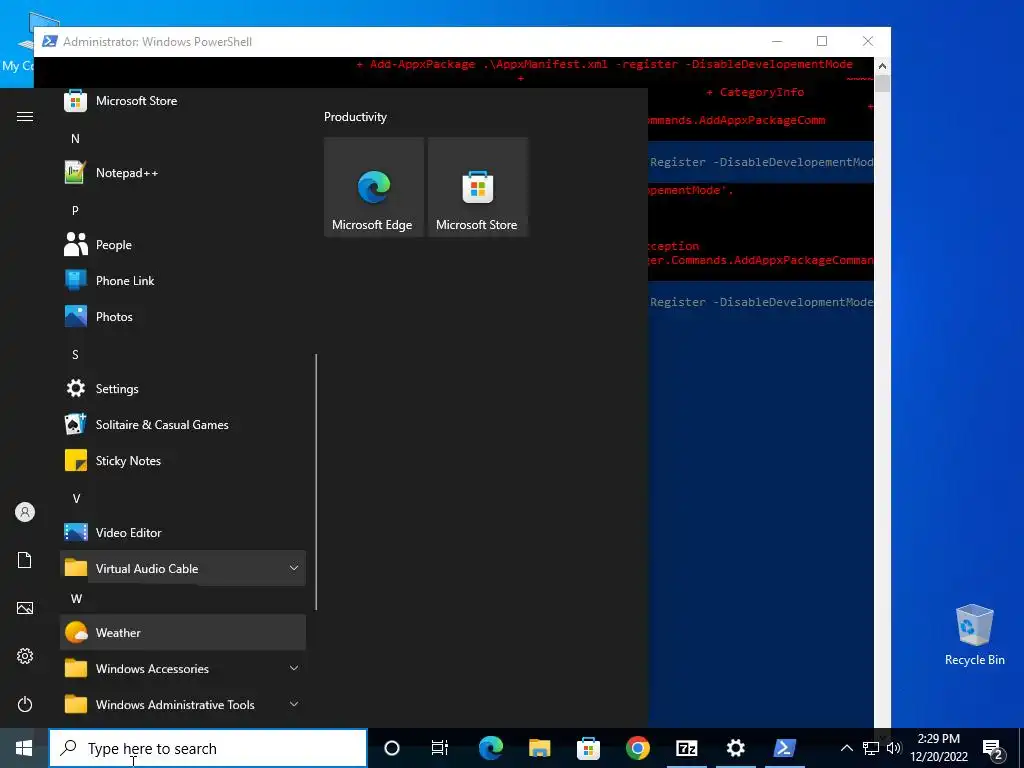The image size is (1024, 768).
Task: Click the PowerShell window vertical scrollbar thumb
Action: point(882,83)
